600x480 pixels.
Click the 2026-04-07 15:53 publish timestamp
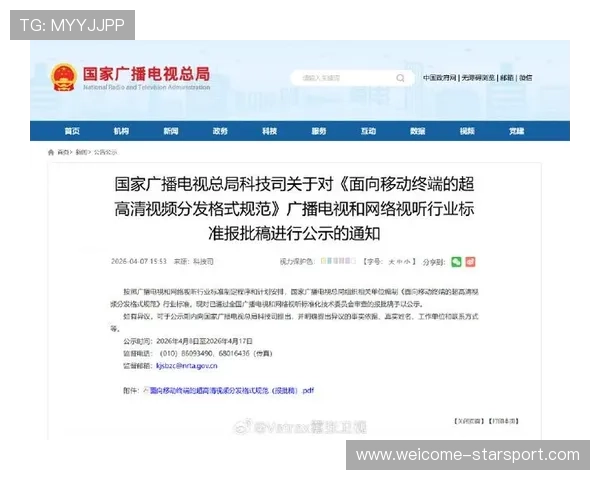(x=139, y=261)
